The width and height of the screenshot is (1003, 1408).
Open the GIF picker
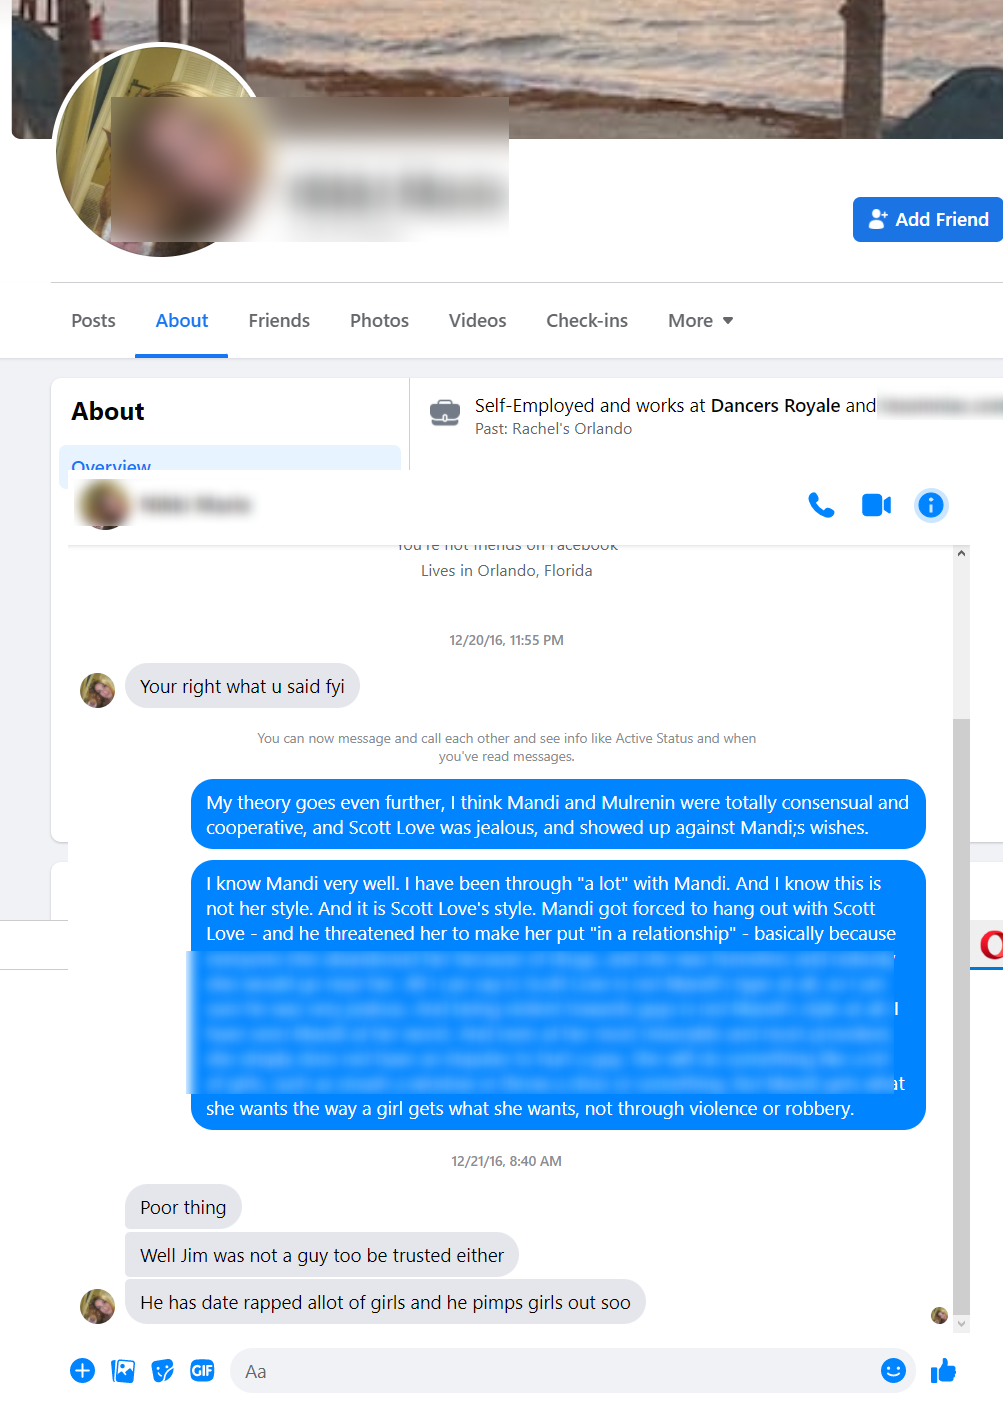point(202,1371)
